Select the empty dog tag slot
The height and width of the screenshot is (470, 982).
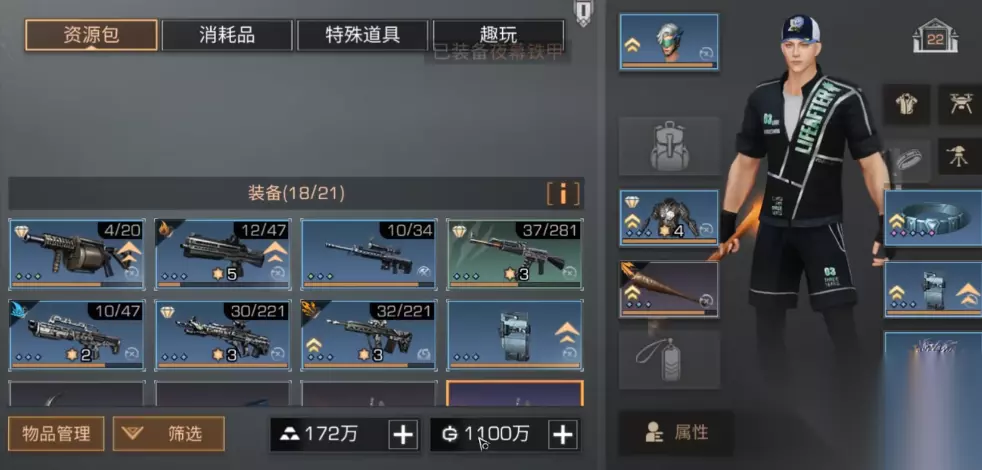(669, 359)
